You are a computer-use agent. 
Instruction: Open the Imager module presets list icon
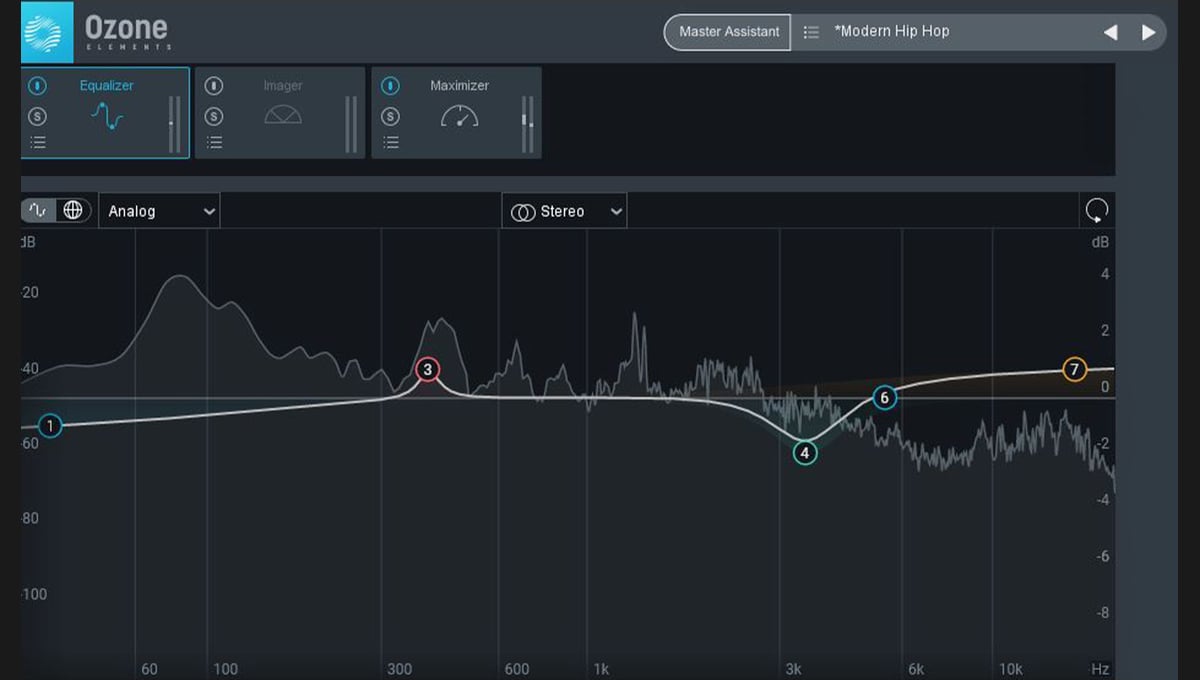(213, 142)
